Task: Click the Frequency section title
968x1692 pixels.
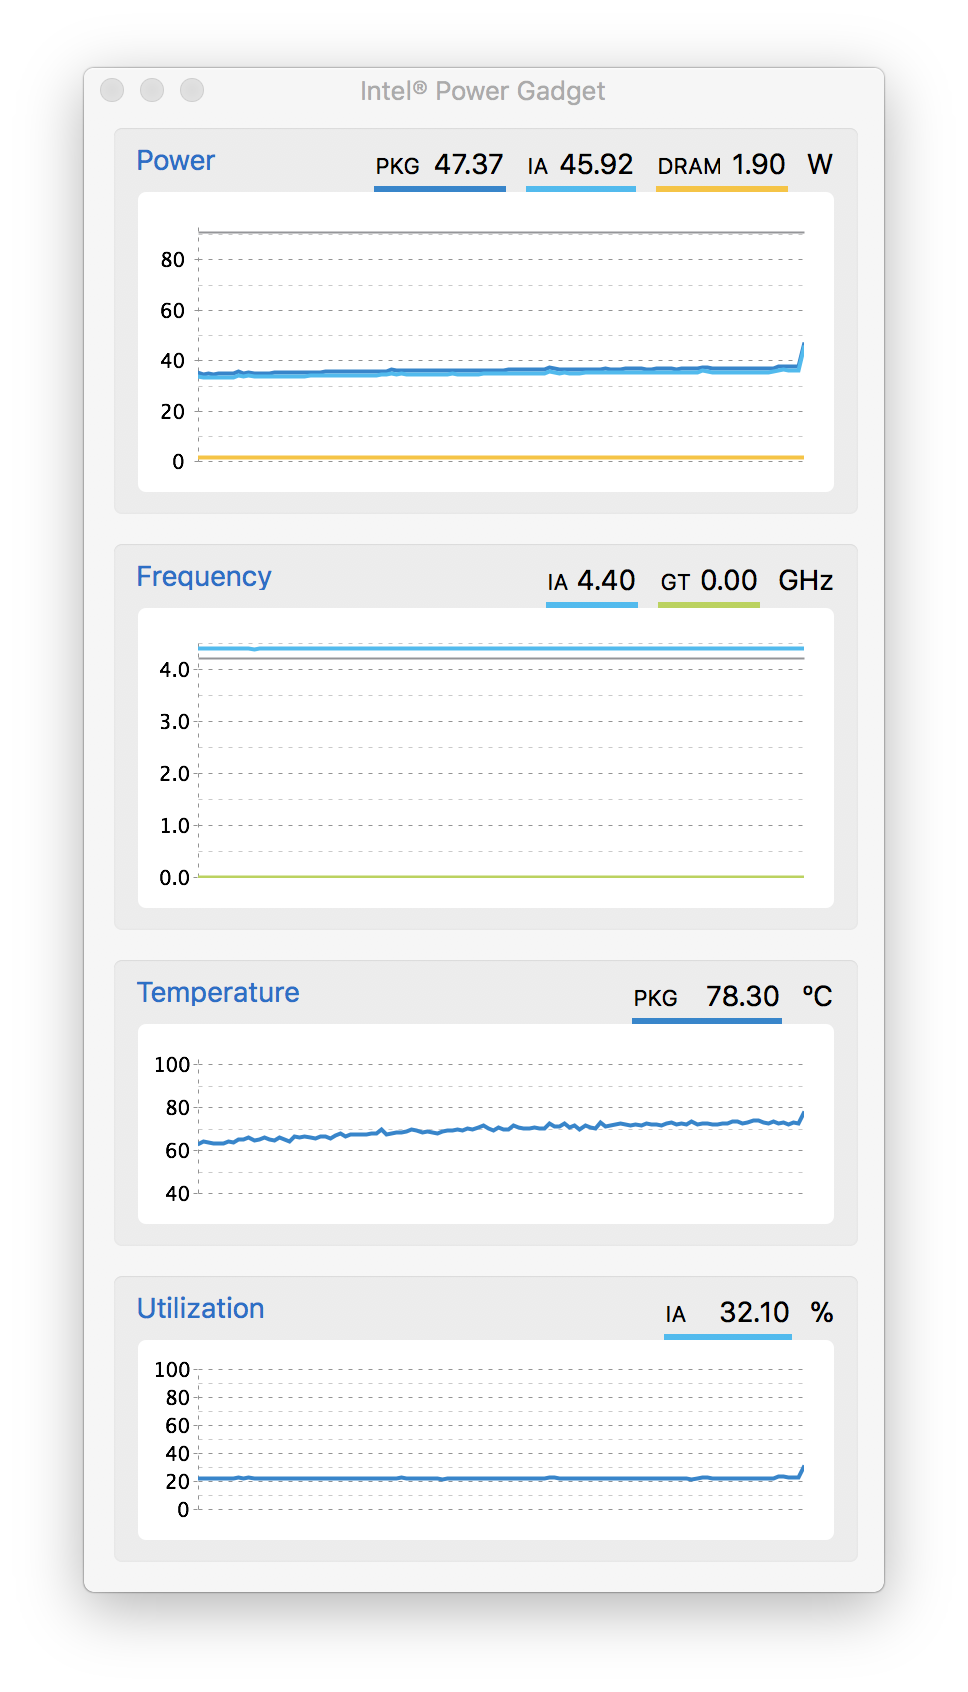Action: pos(204,577)
